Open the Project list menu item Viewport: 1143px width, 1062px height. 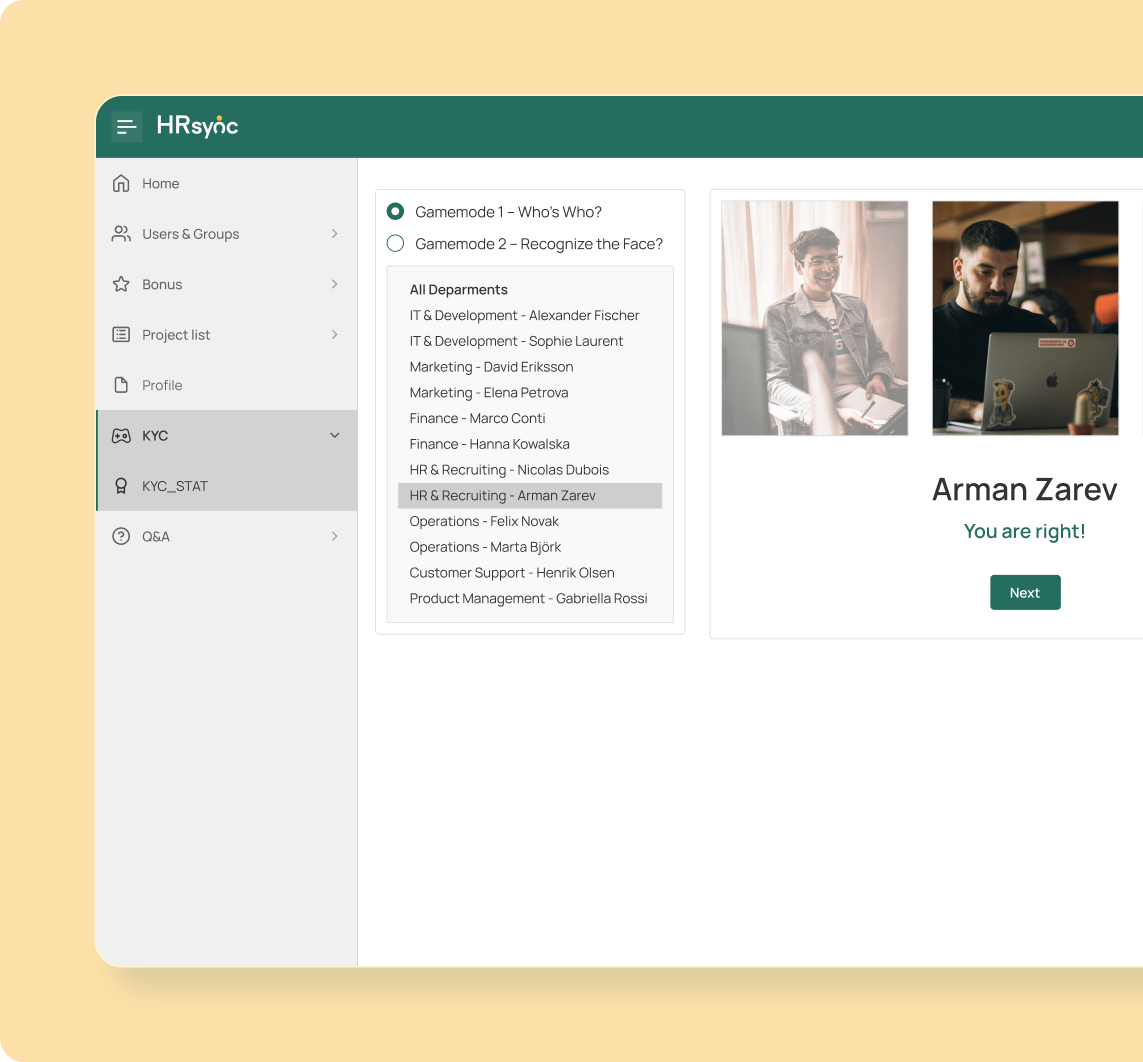[227, 335]
